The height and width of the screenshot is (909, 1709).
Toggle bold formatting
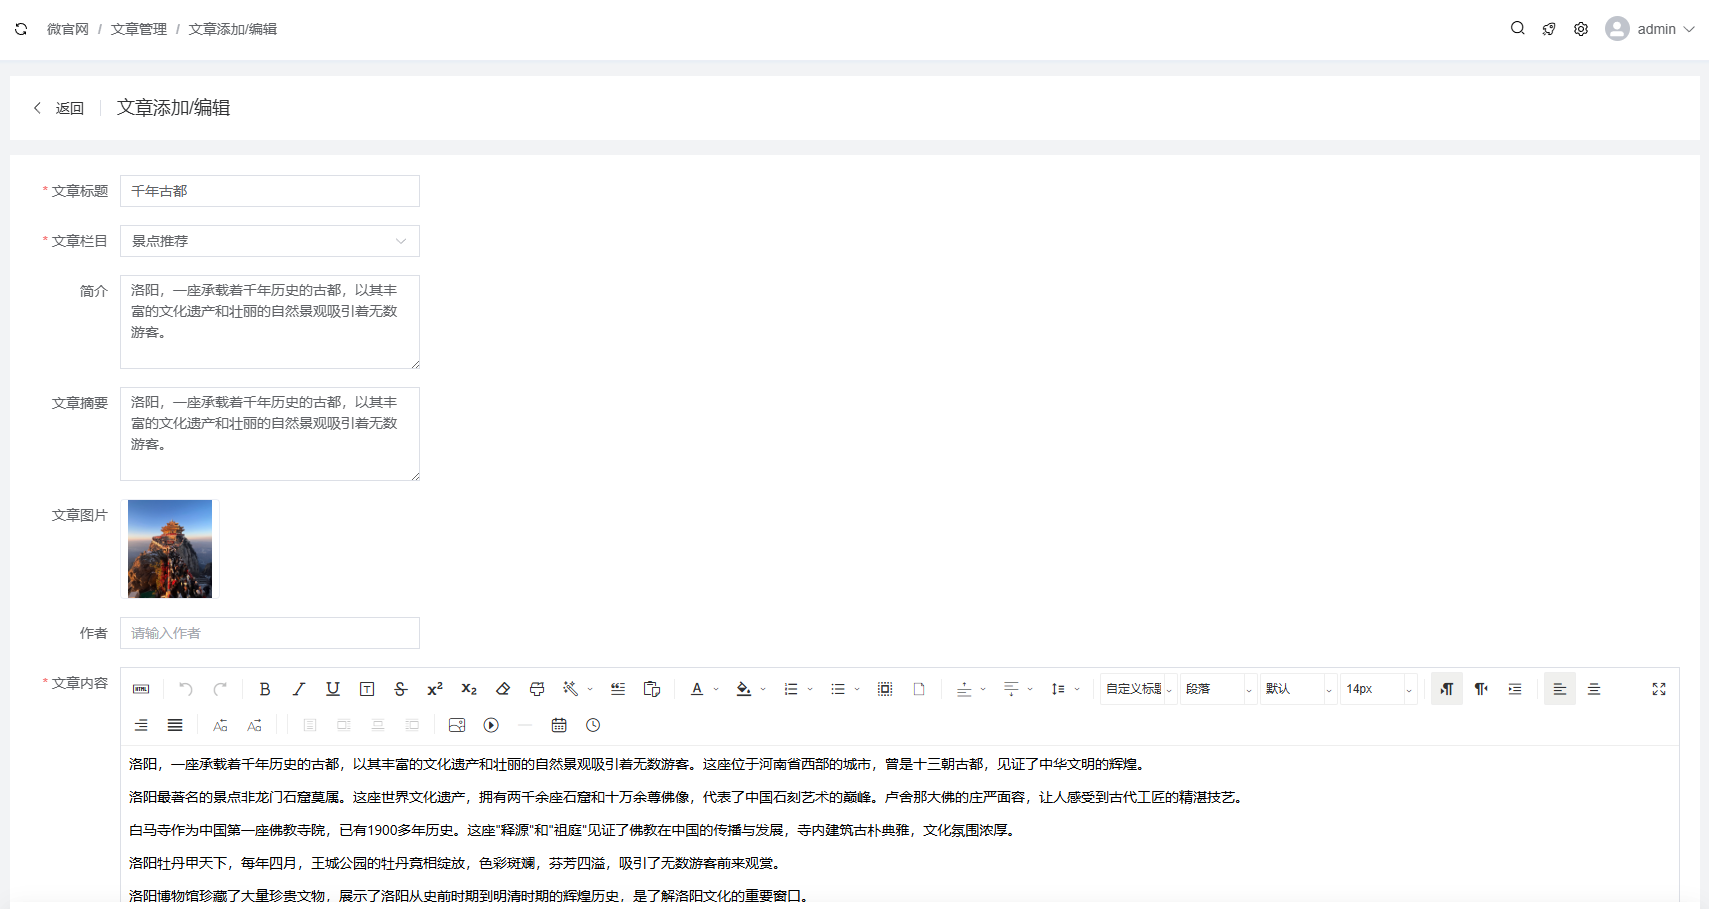point(265,689)
